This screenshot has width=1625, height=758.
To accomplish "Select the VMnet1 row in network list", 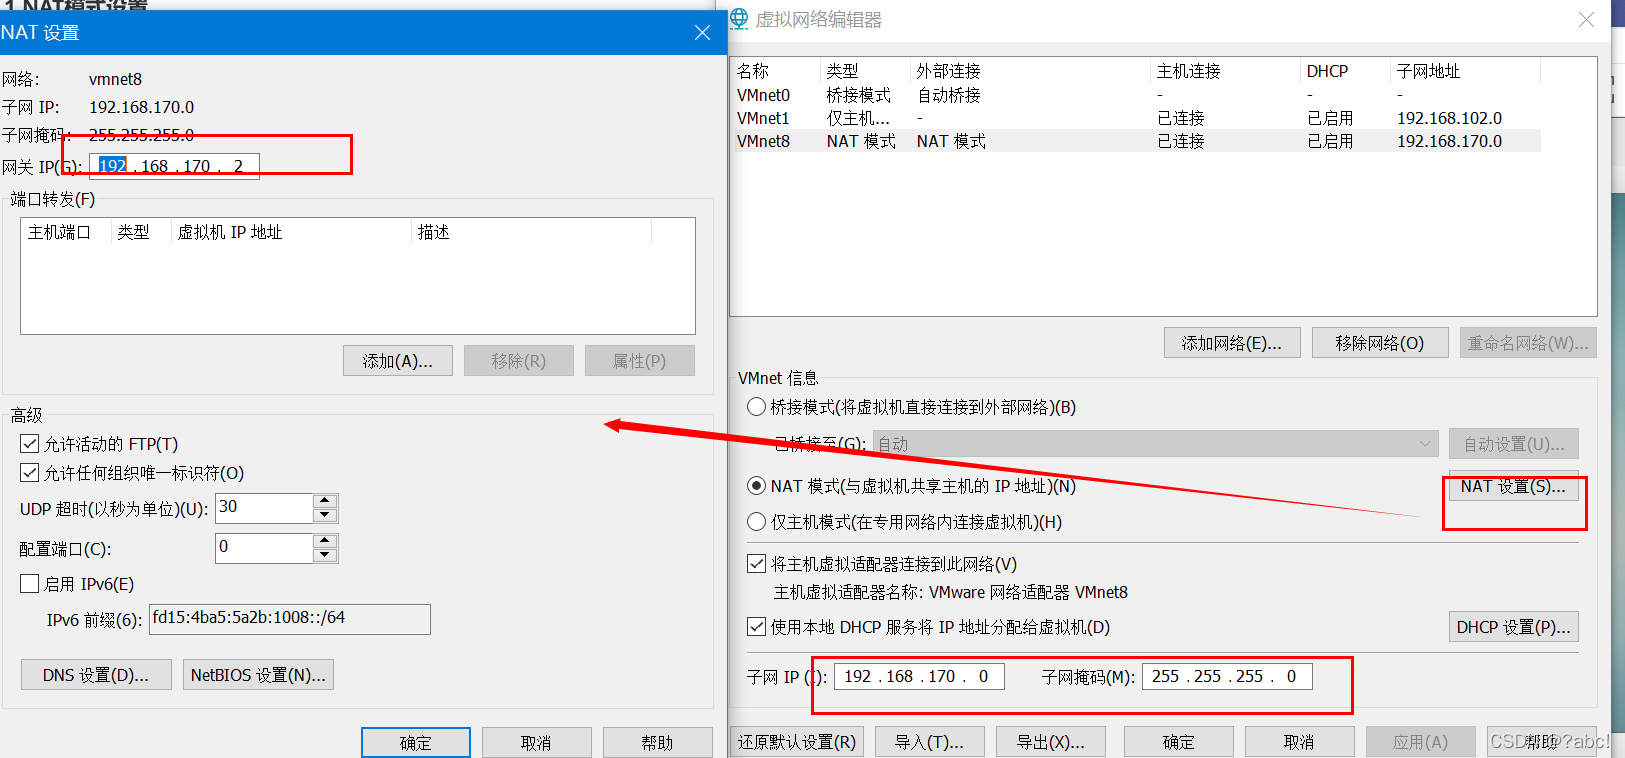I will pos(1137,118).
